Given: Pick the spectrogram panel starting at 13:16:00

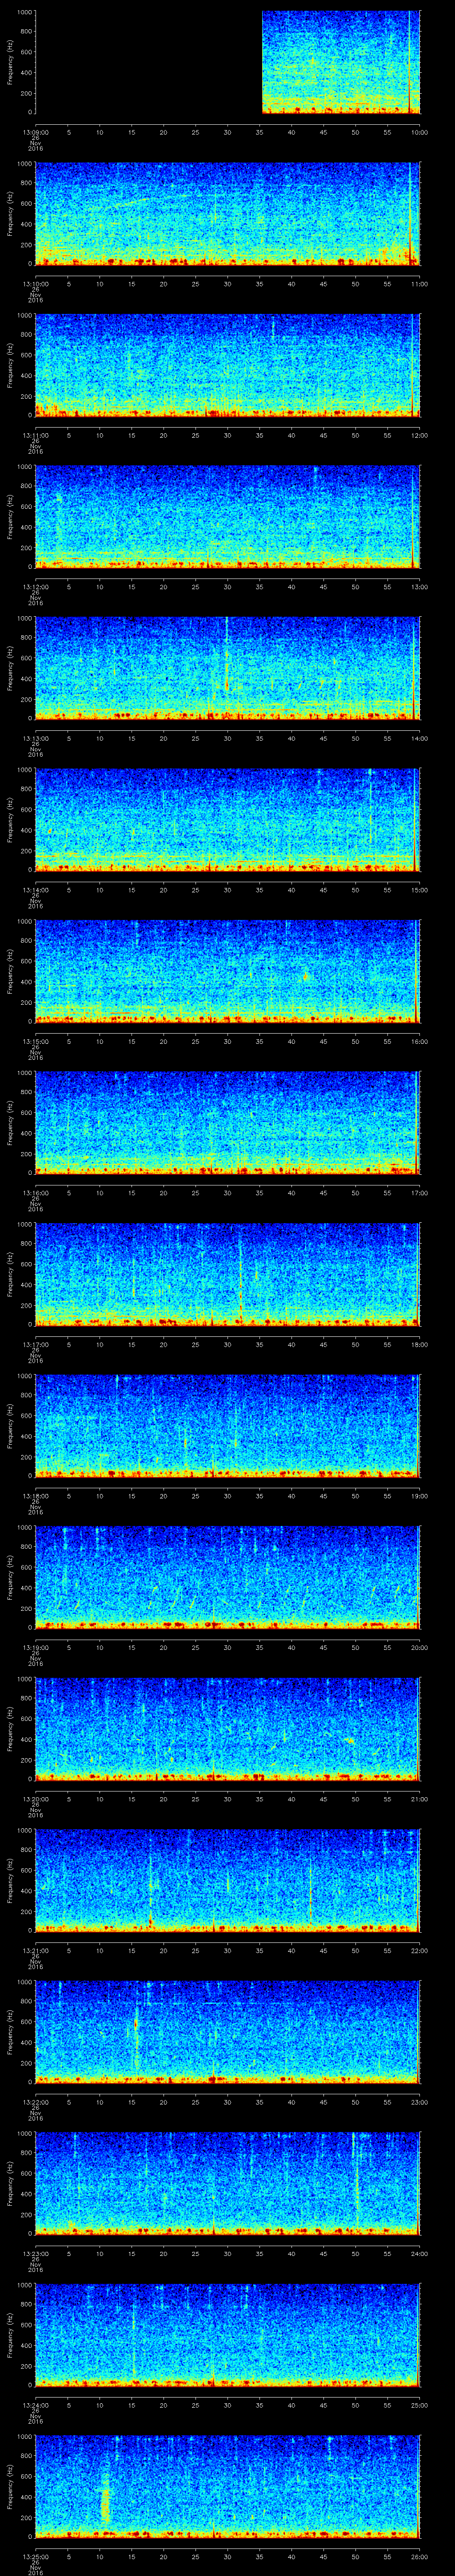Looking at the screenshot, I should pos(228,1123).
